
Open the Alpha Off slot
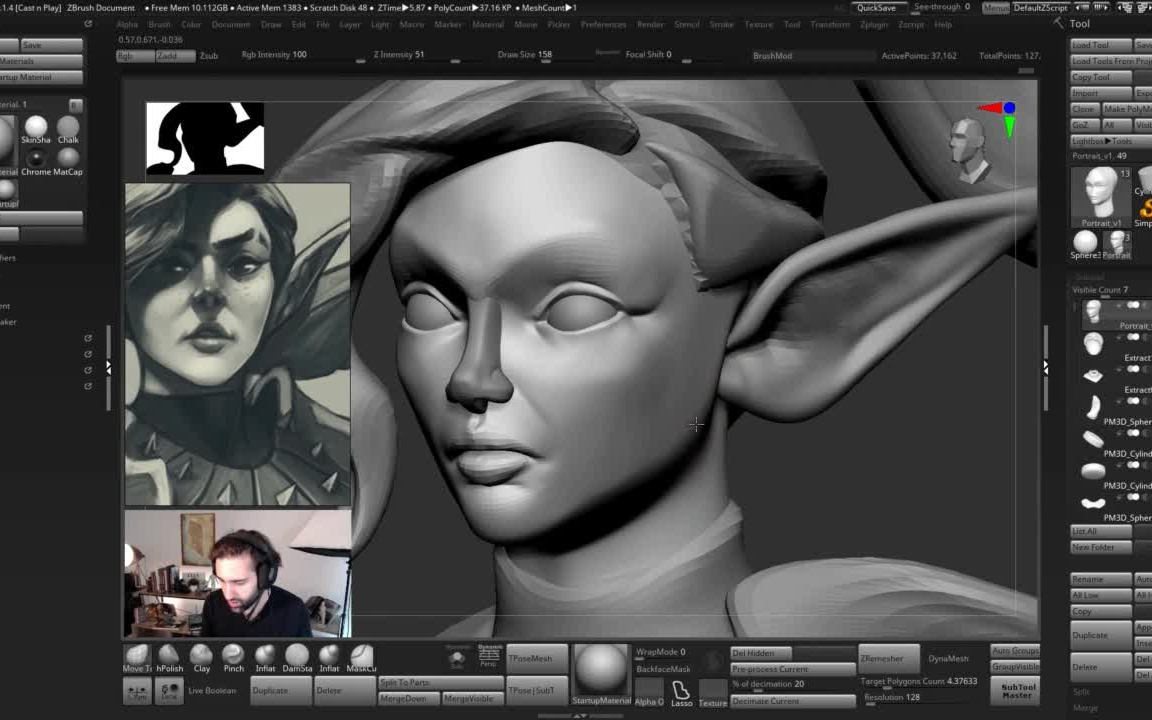click(649, 693)
